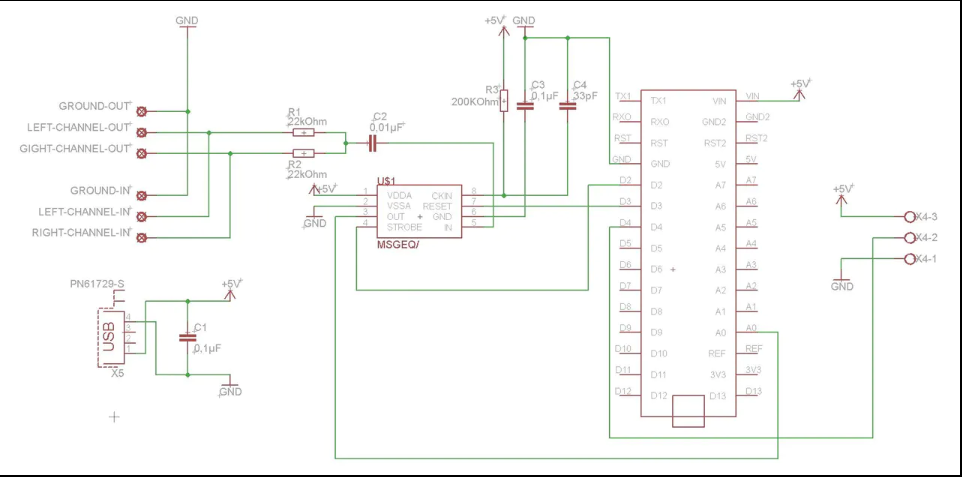Click the RESET pin label on chip
962x477 pixels.
click(x=437, y=206)
